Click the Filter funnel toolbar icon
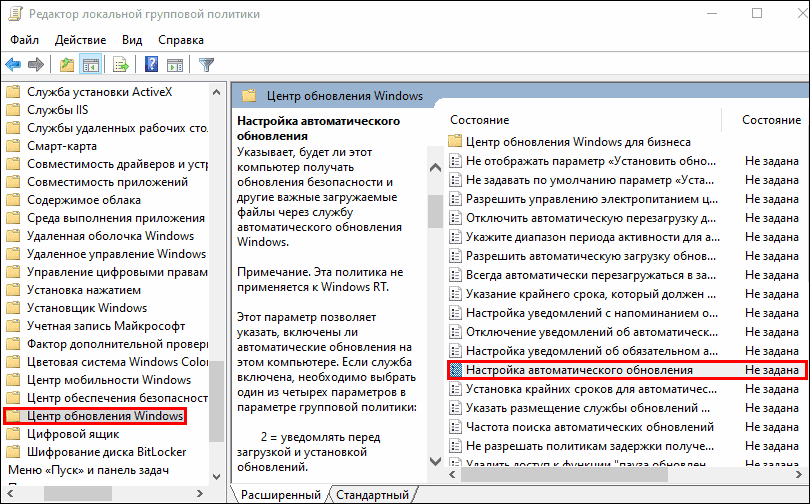This screenshot has height=504, width=810. [x=206, y=65]
